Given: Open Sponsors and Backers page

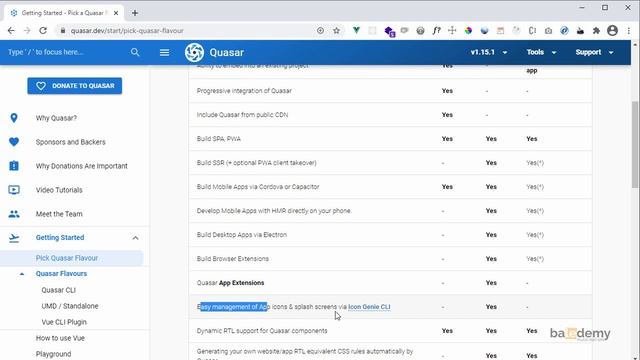Looking at the screenshot, I should pos(71,142).
